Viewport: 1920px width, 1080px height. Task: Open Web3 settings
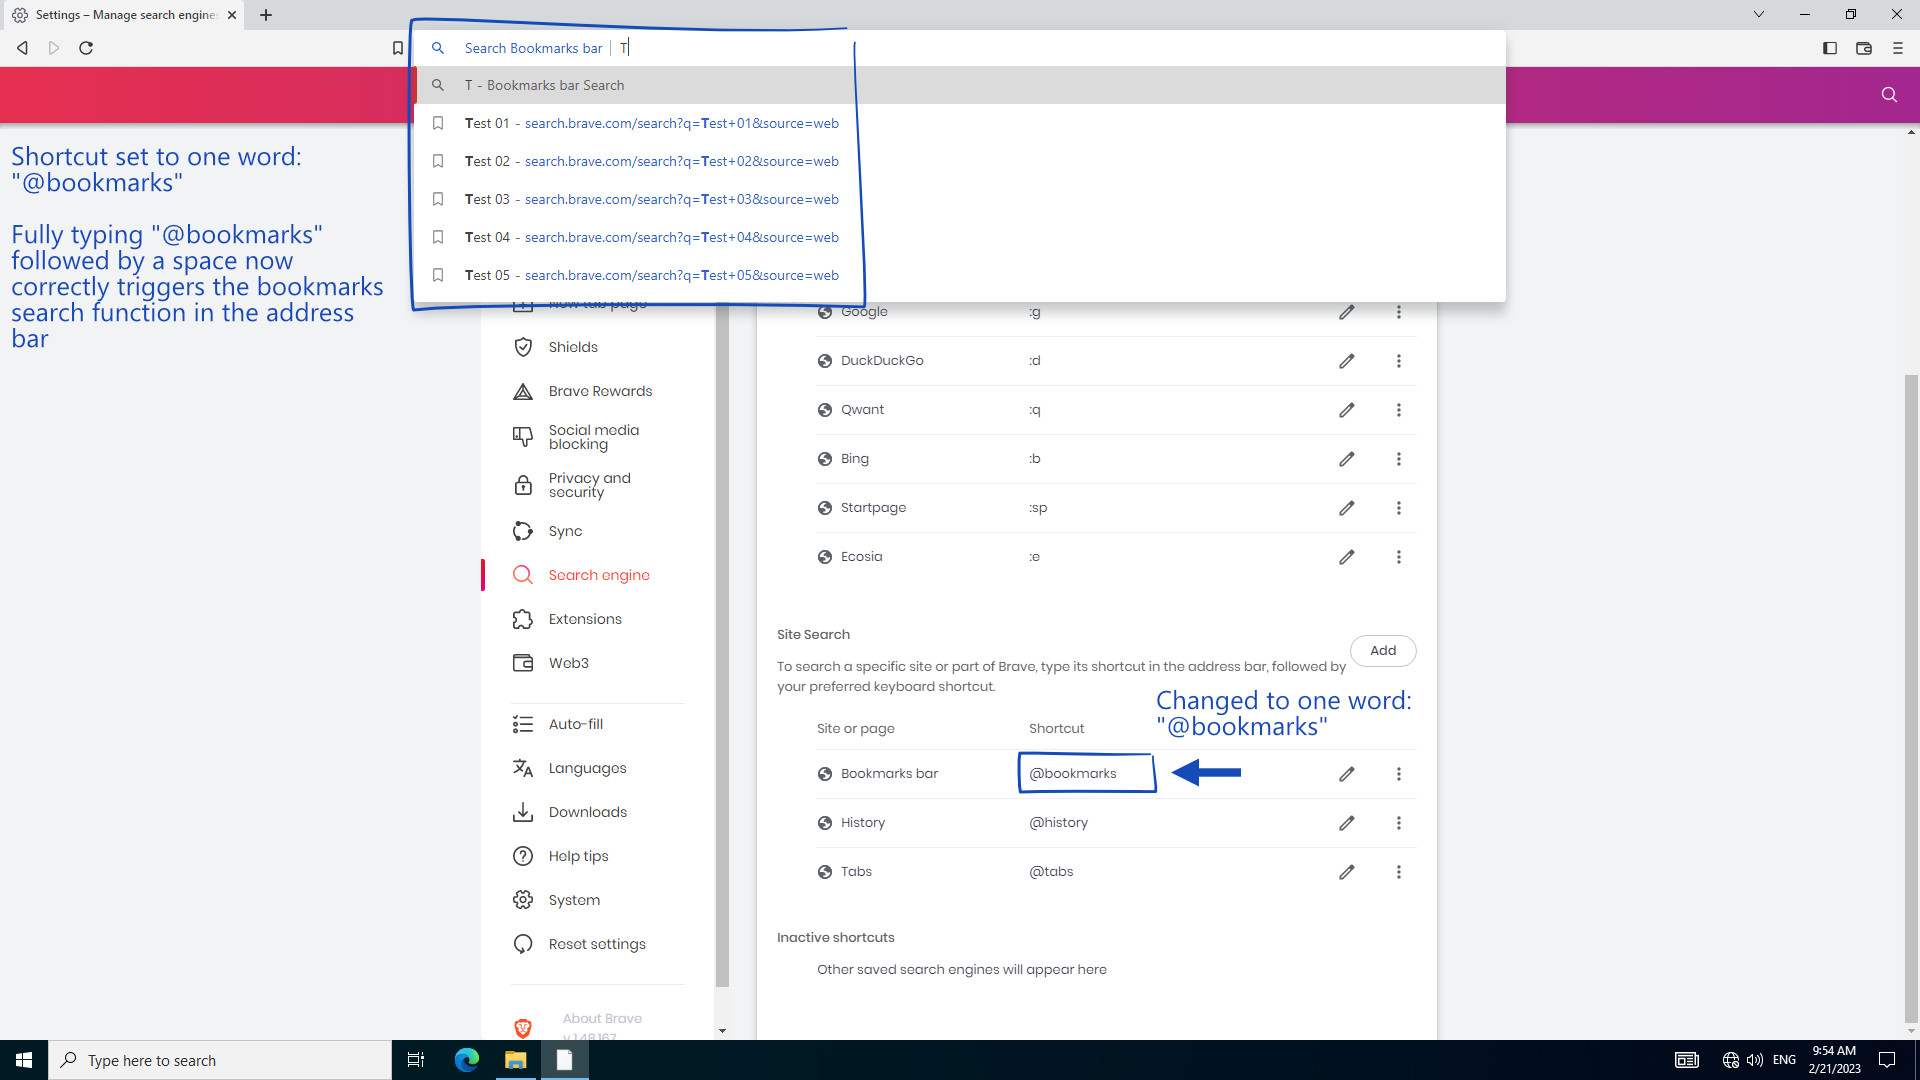[x=569, y=663]
